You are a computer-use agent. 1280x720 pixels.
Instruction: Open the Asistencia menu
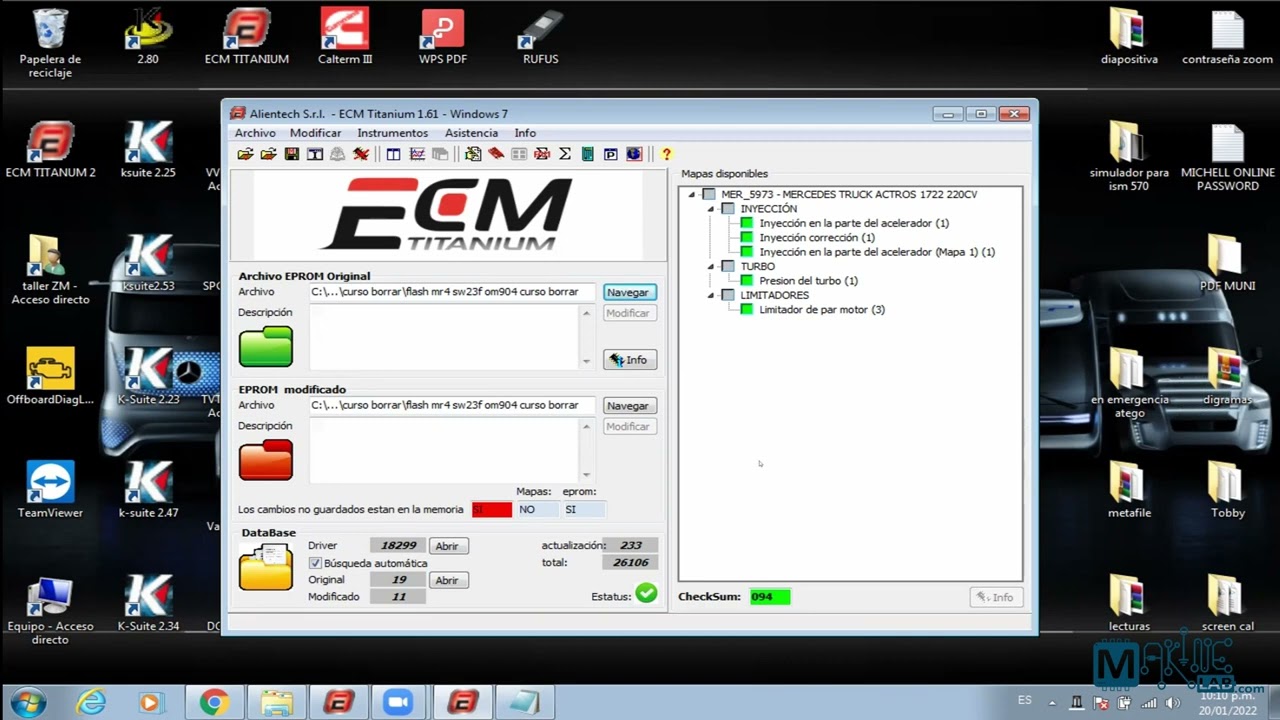pyautogui.click(x=471, y=133)
